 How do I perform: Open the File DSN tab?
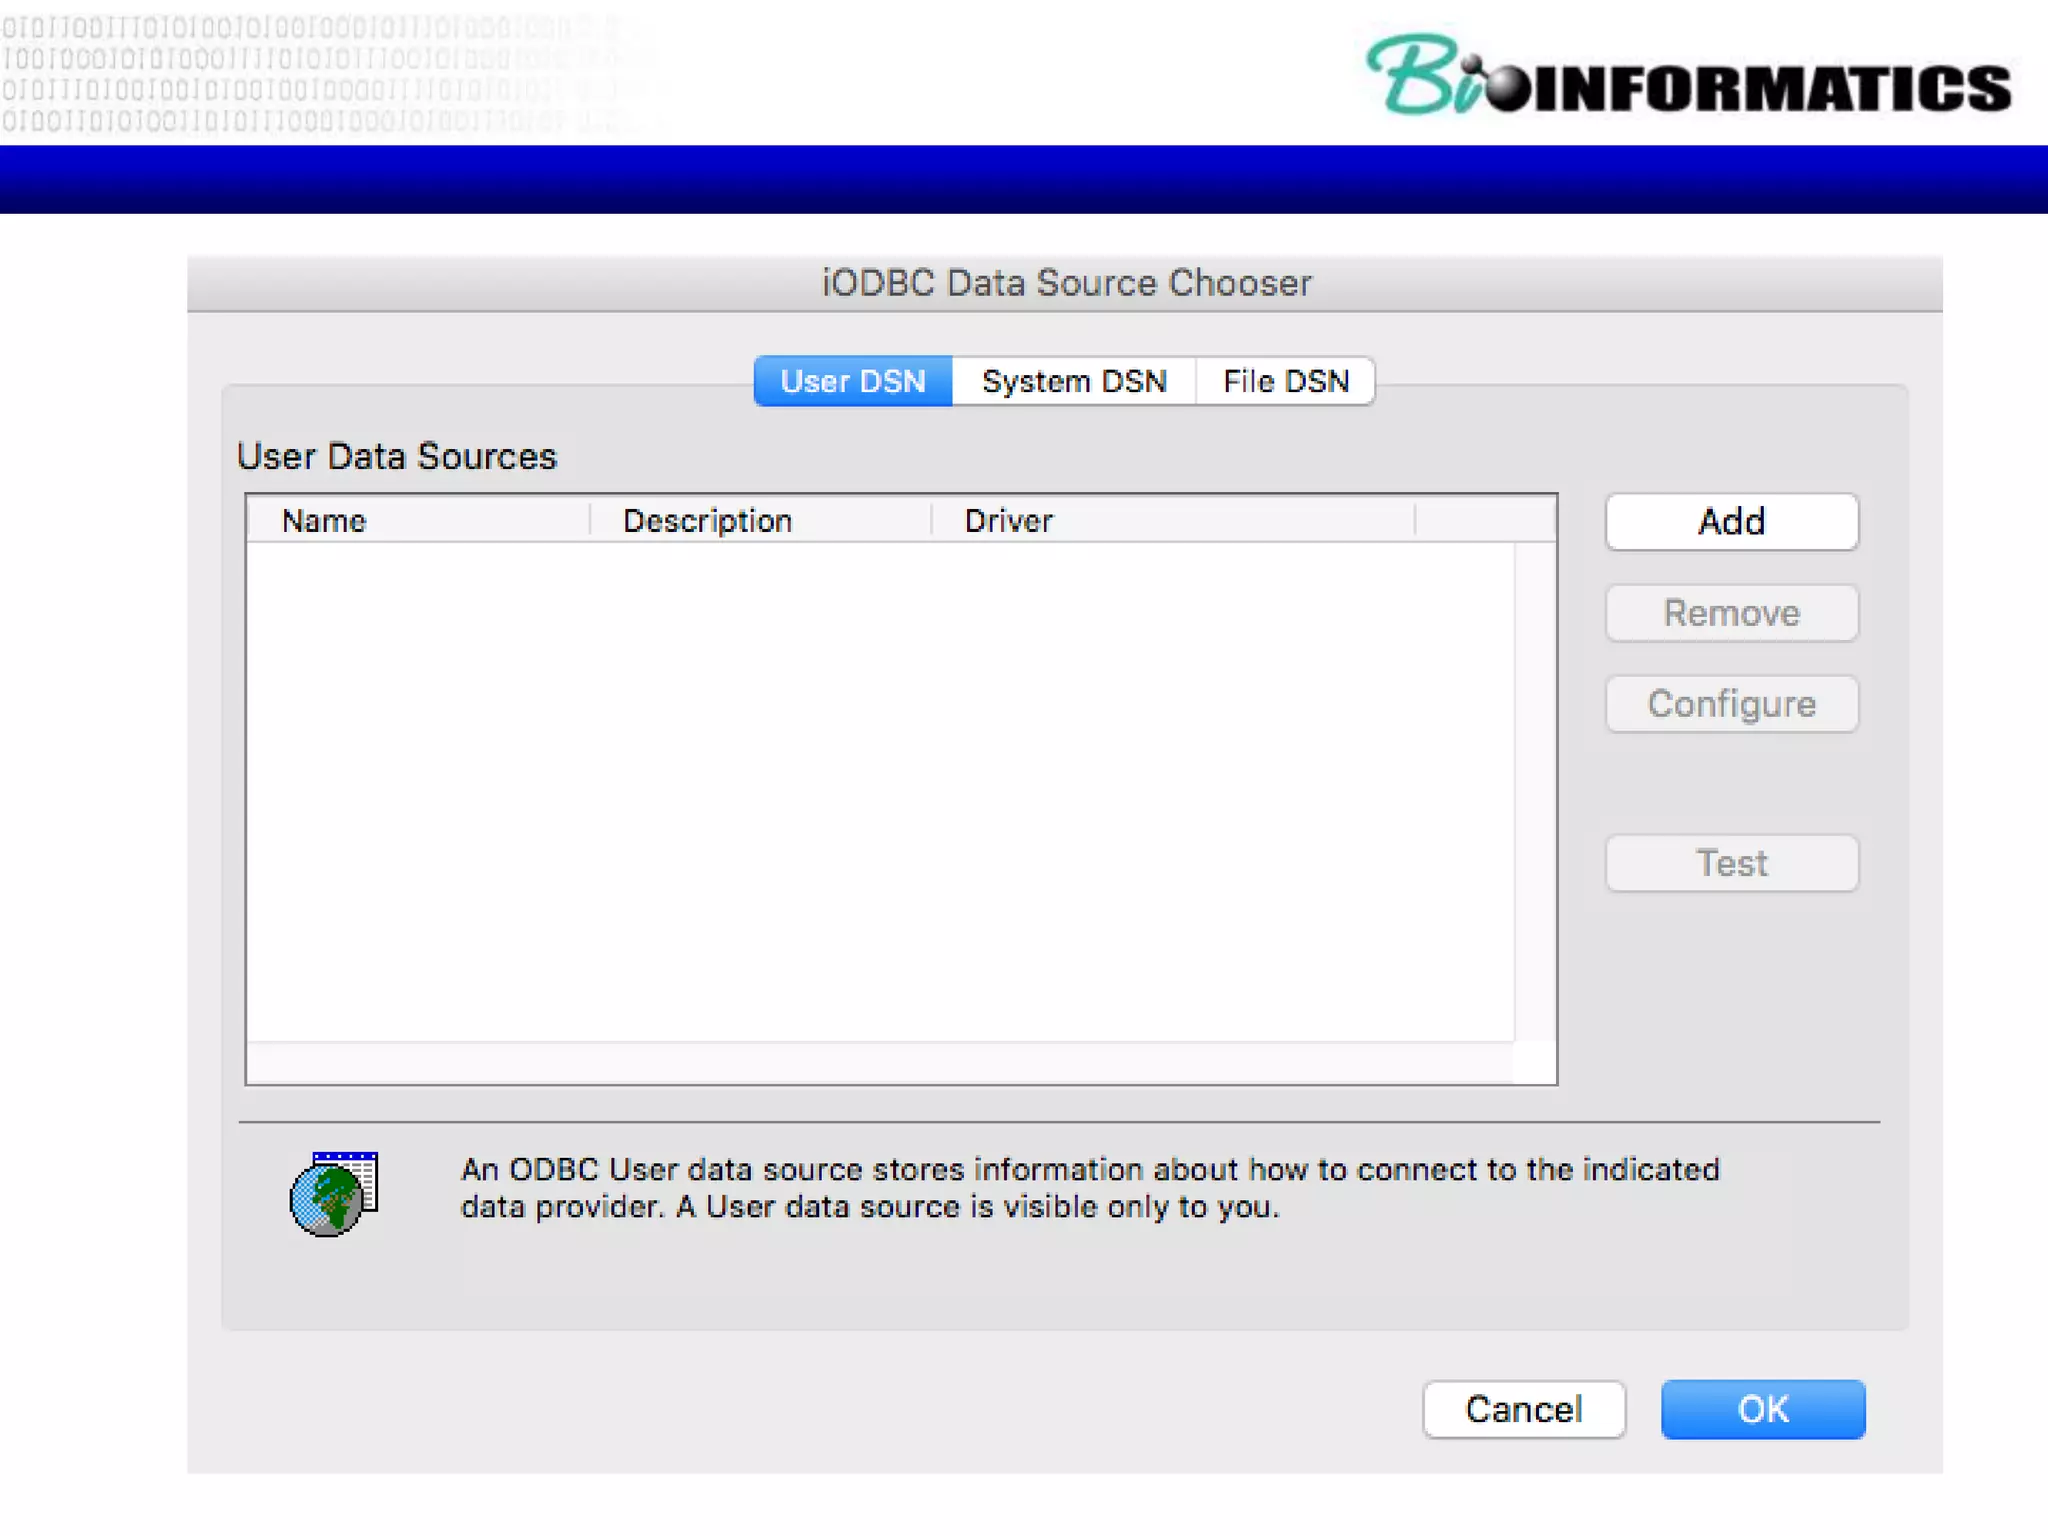point(1285,381)
